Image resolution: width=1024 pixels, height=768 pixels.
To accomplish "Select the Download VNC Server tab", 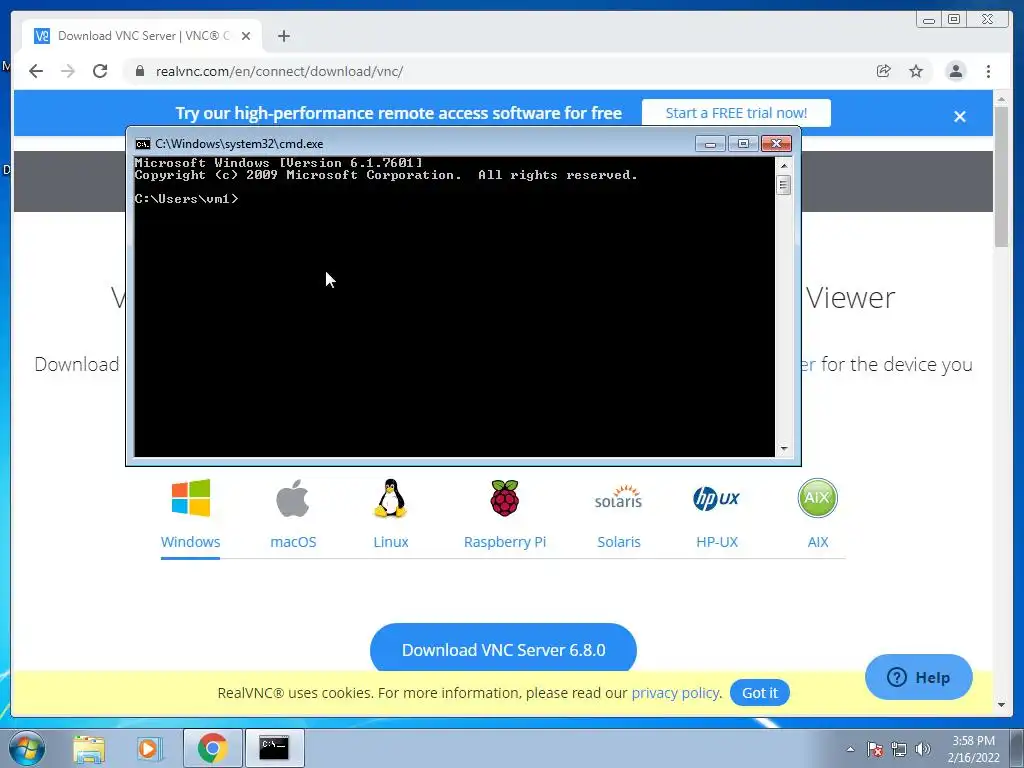I will 142,36.
